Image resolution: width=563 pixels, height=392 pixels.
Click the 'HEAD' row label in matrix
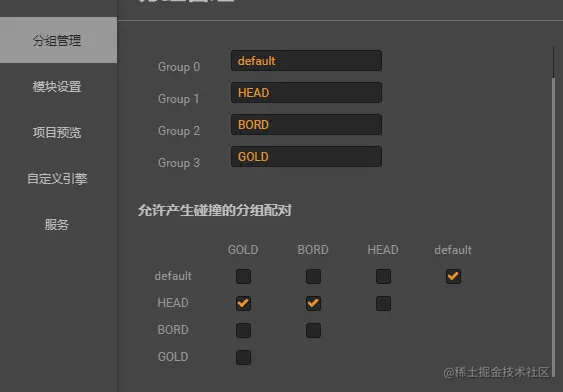coord(173,303)
